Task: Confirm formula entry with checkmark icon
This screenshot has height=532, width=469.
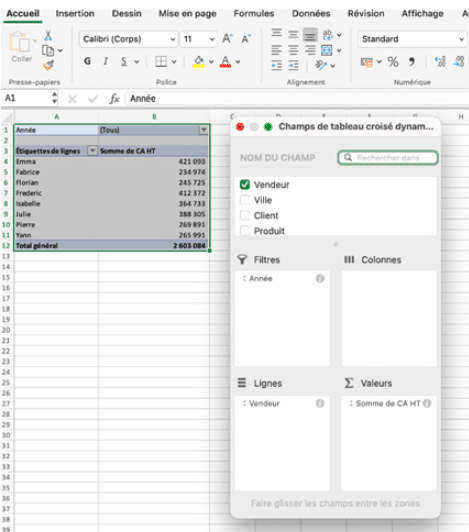Action: click(93, 99)
